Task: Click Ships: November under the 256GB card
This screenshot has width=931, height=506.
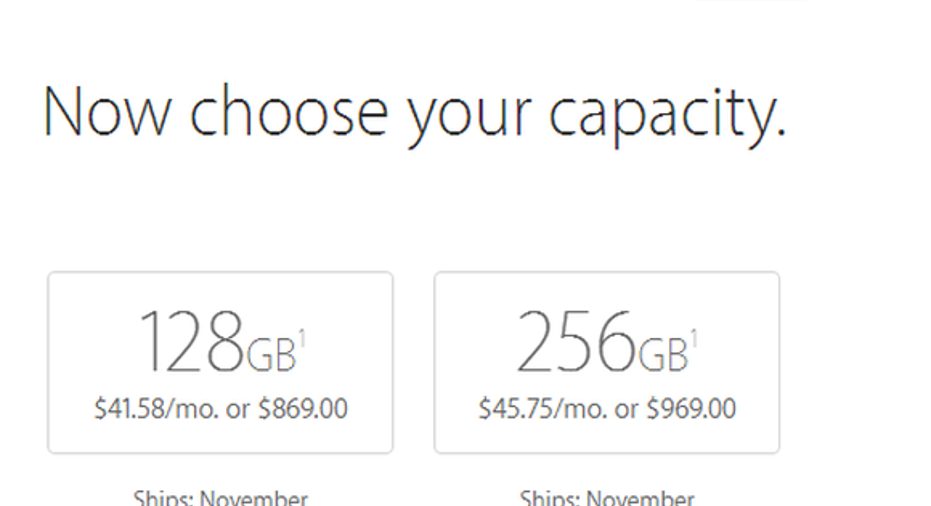Action: (606, 497)
